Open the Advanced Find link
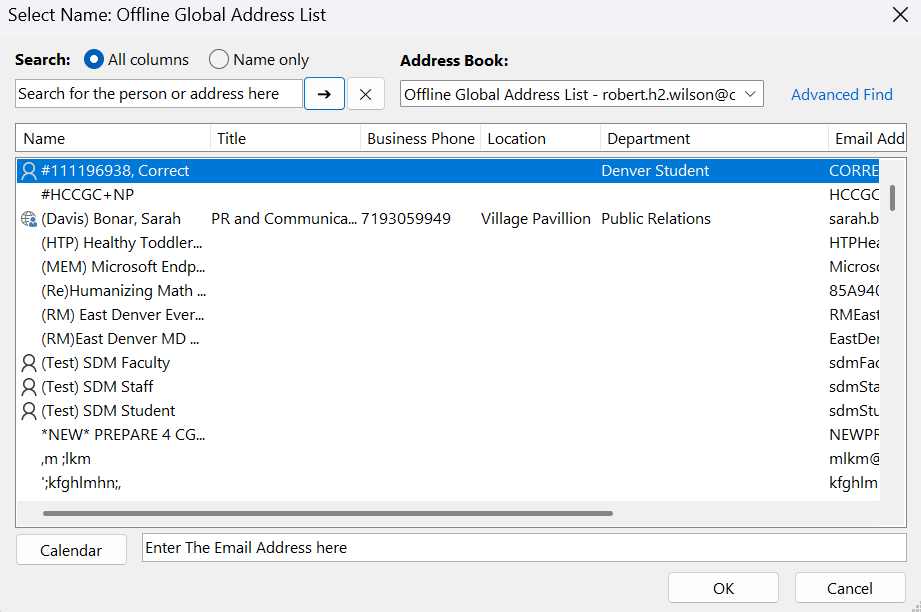The image size is (921, 612). (x=841, y=94)
